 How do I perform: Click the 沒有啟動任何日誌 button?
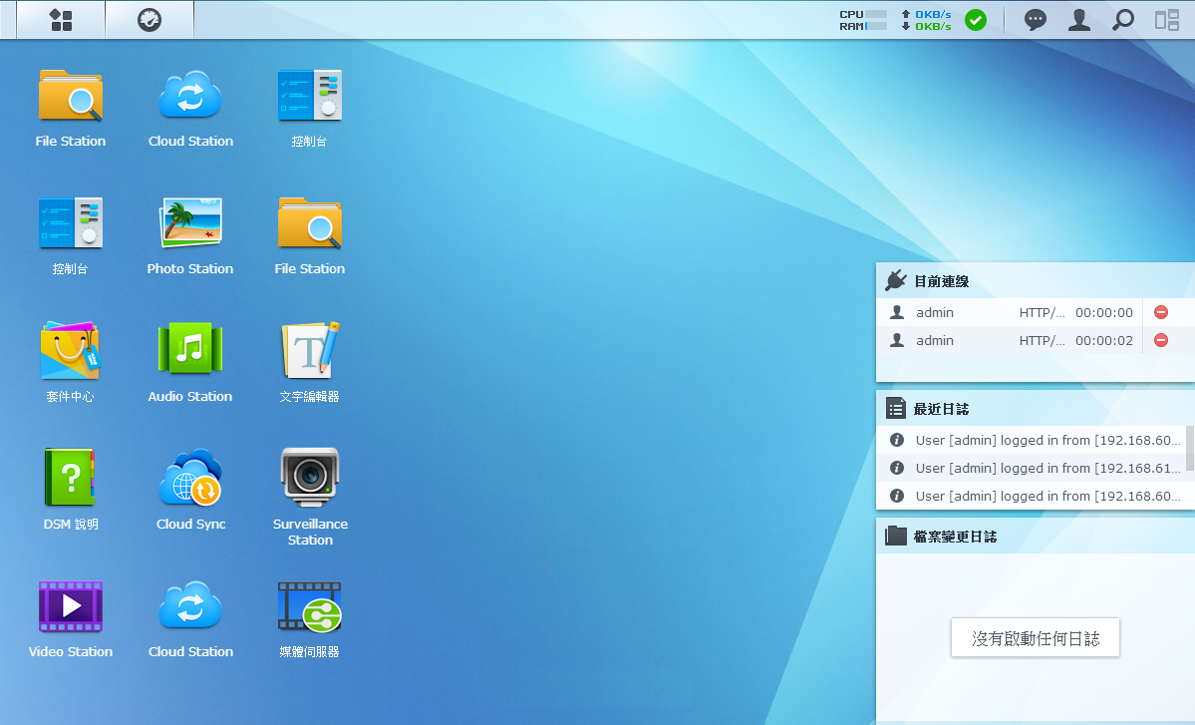point(1035,638)
